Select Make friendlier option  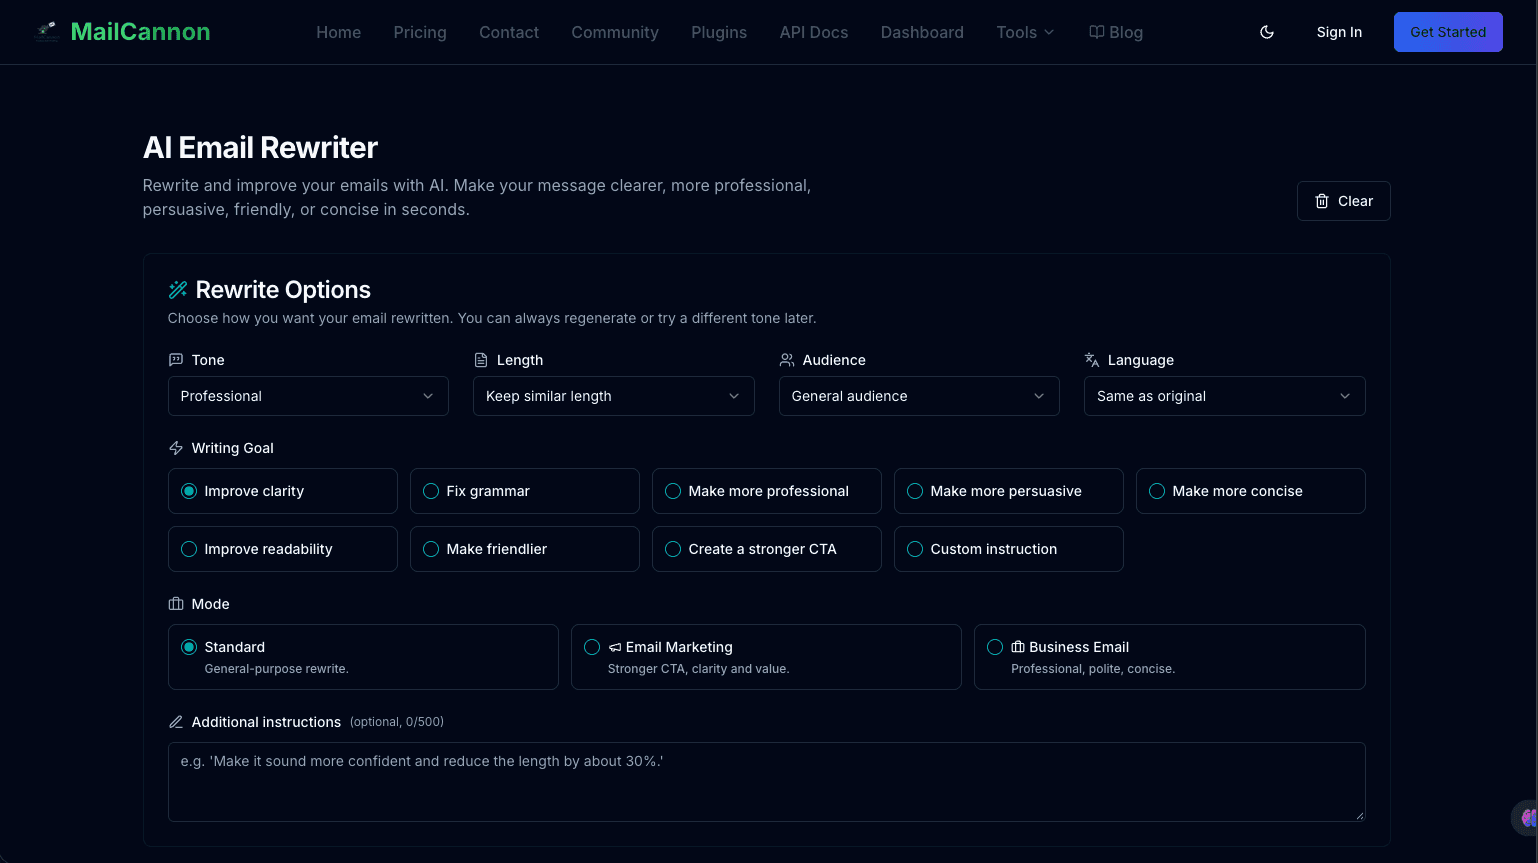(525, 549)
